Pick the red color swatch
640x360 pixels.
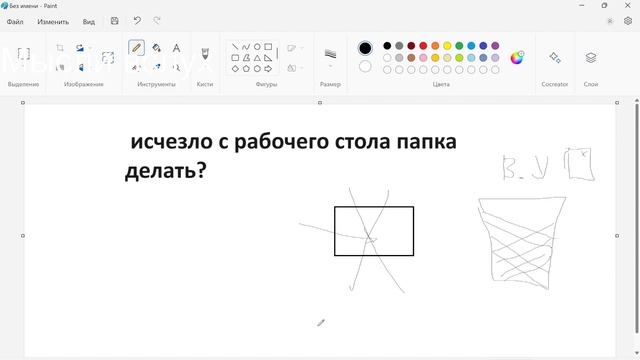[x=423, y=46]
